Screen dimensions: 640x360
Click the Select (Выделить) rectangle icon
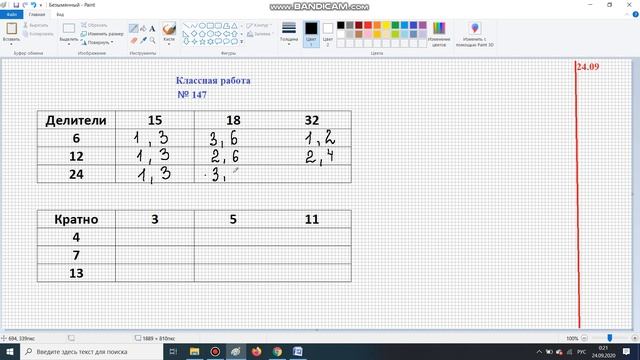[69, 29]
